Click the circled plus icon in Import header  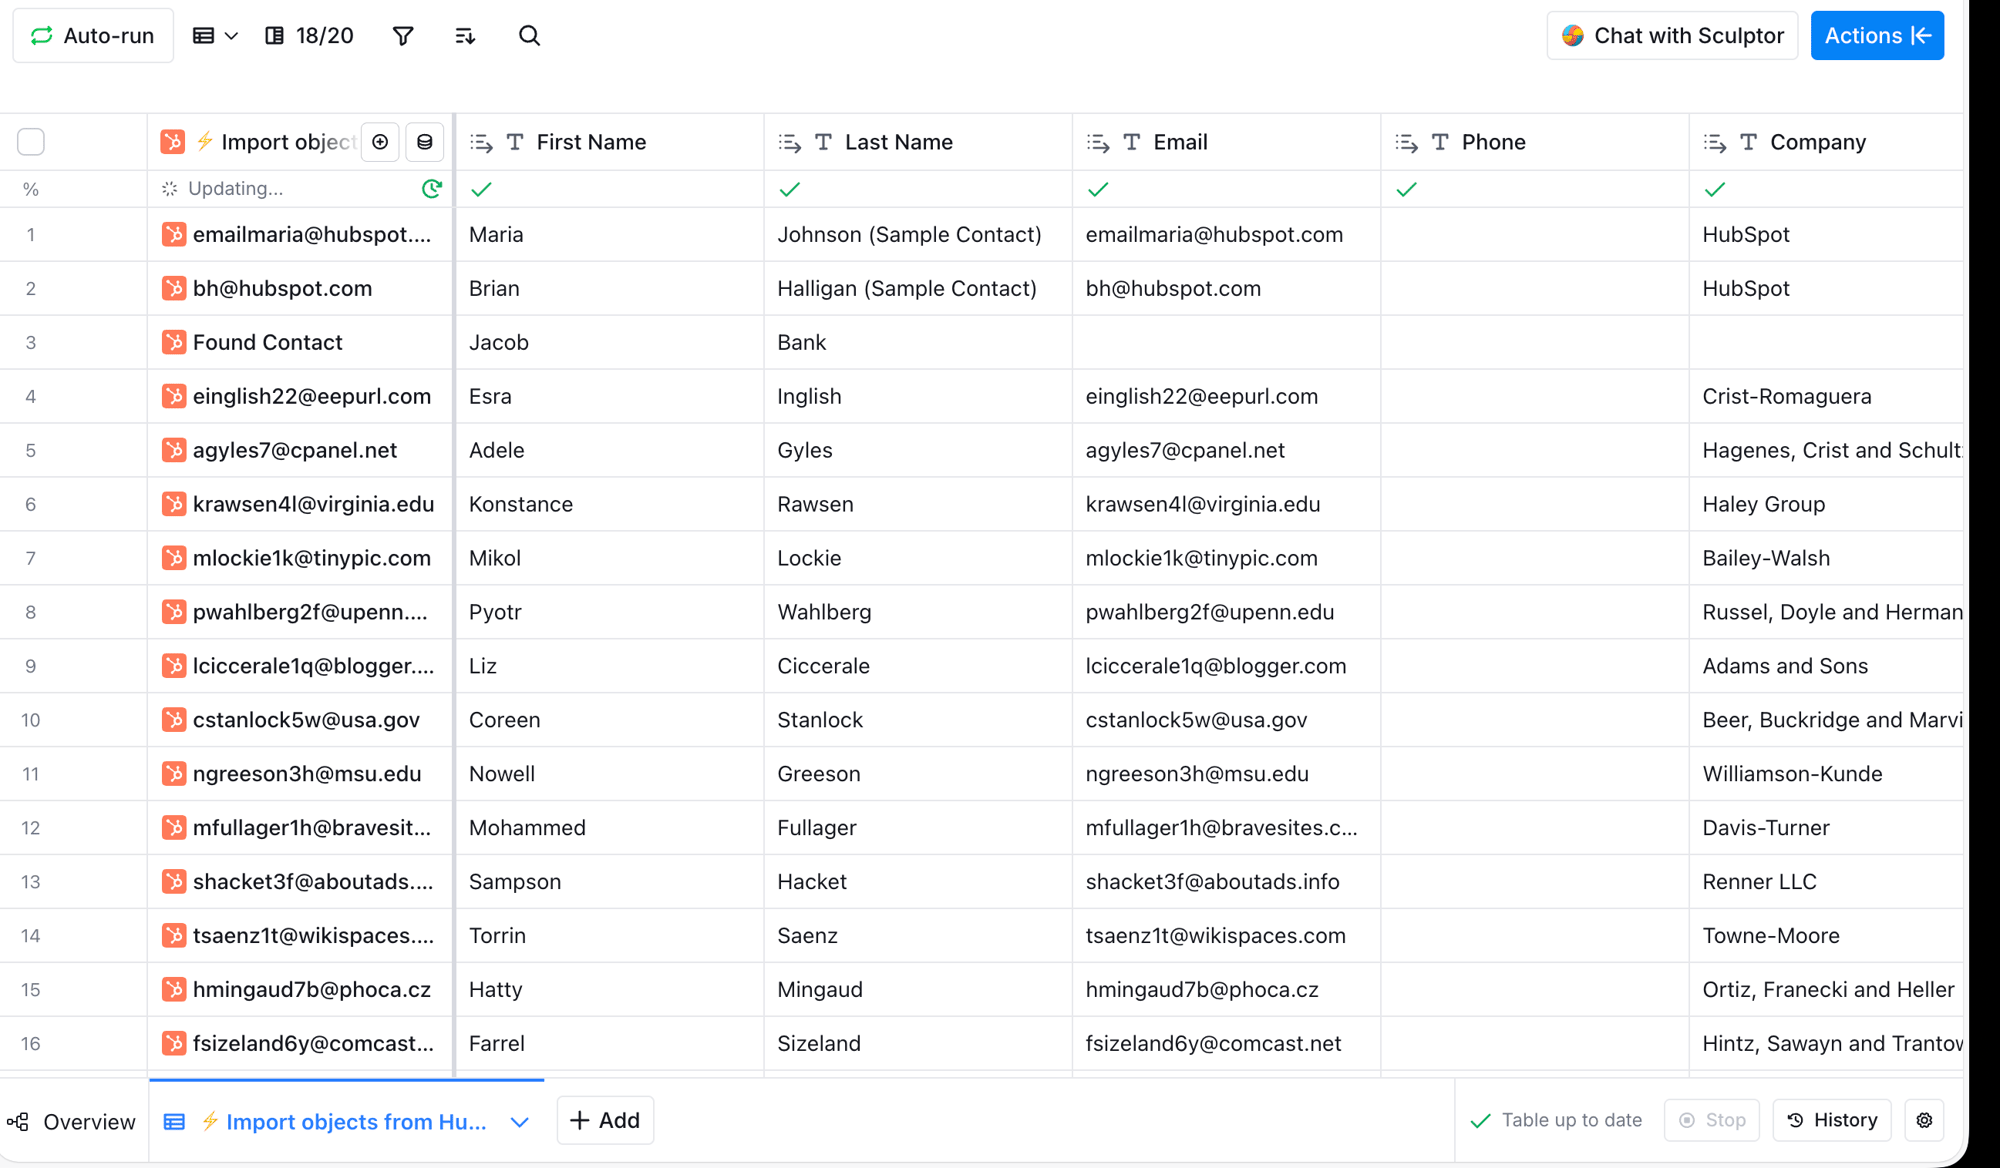tap(380, 142)
